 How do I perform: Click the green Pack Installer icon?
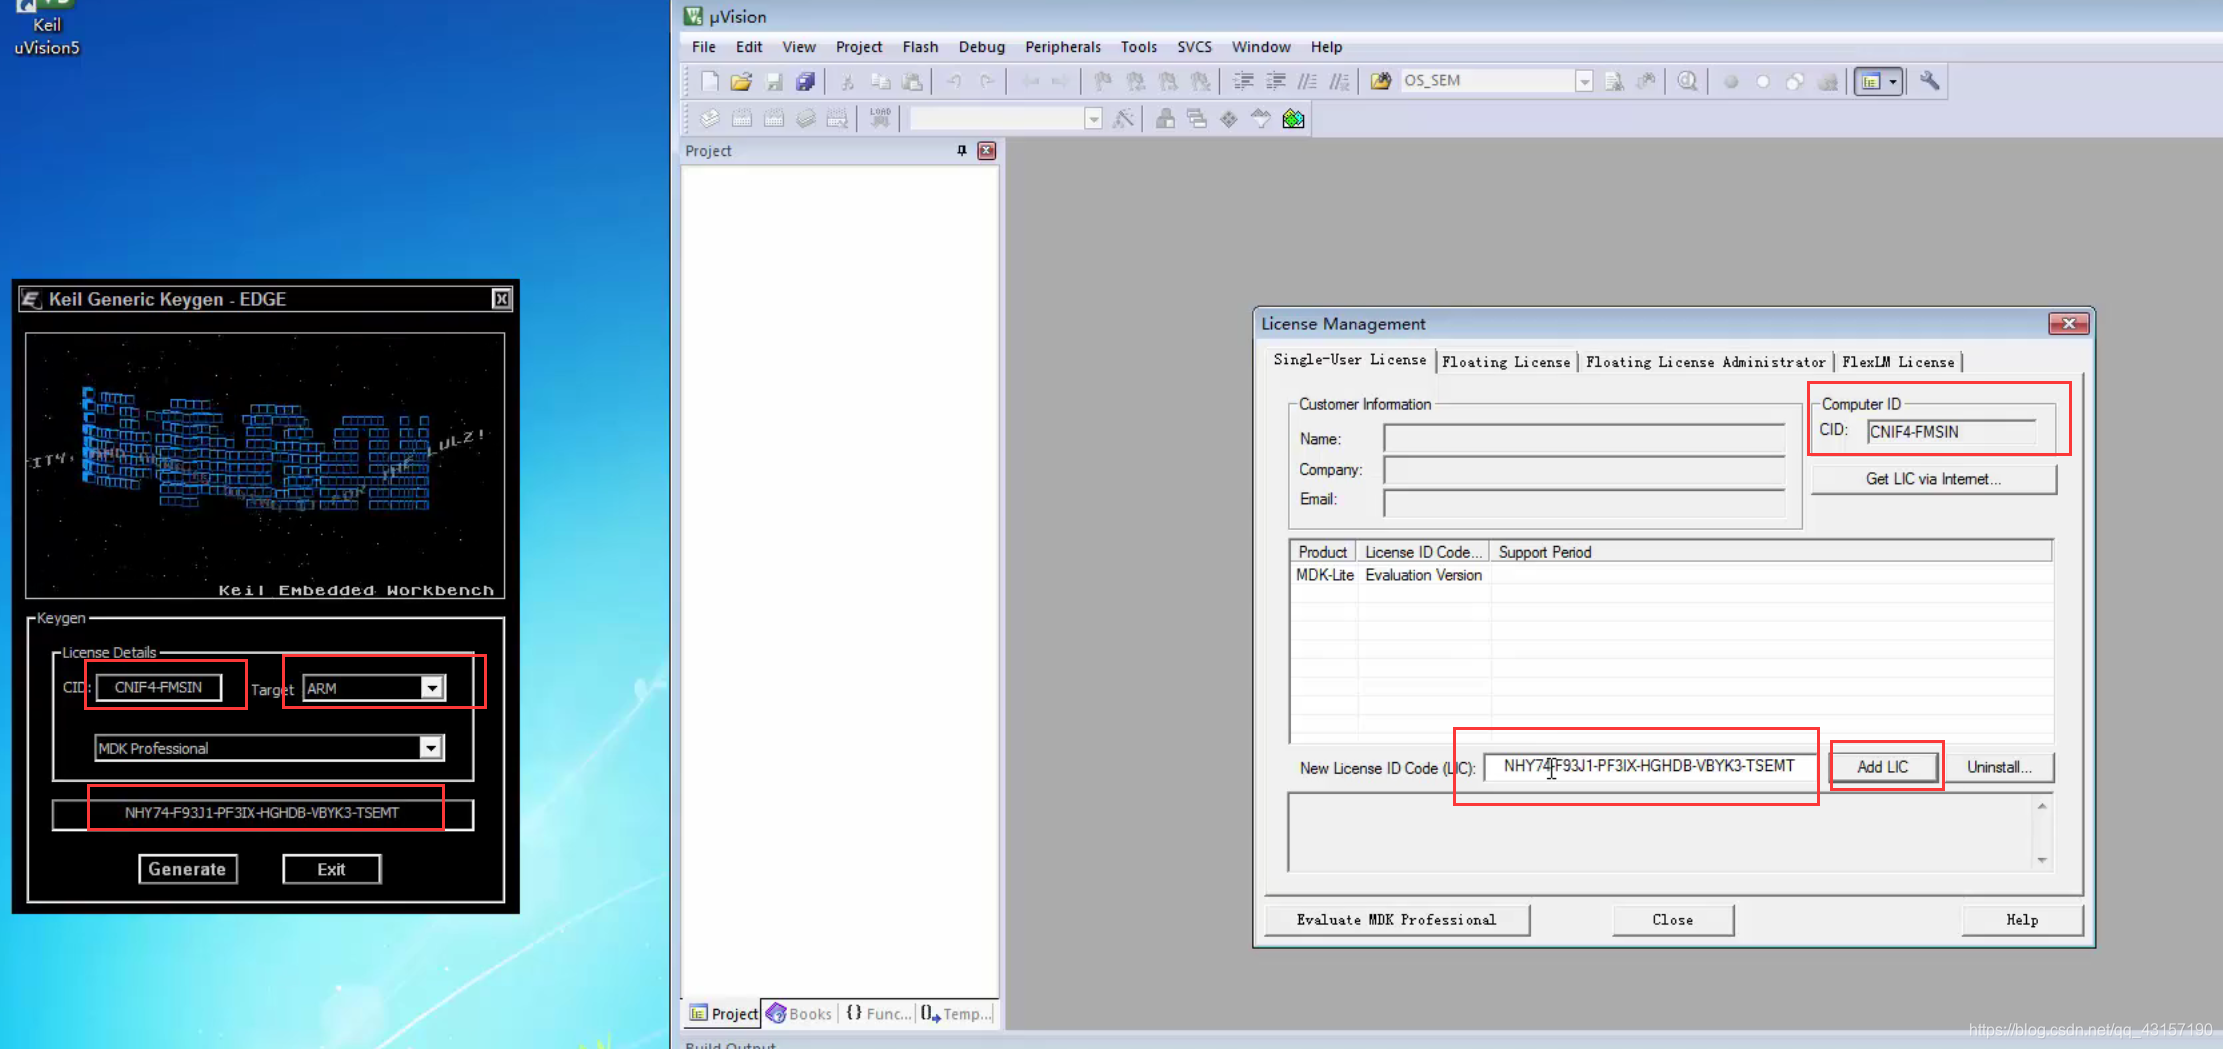(x=1293, y=119)
